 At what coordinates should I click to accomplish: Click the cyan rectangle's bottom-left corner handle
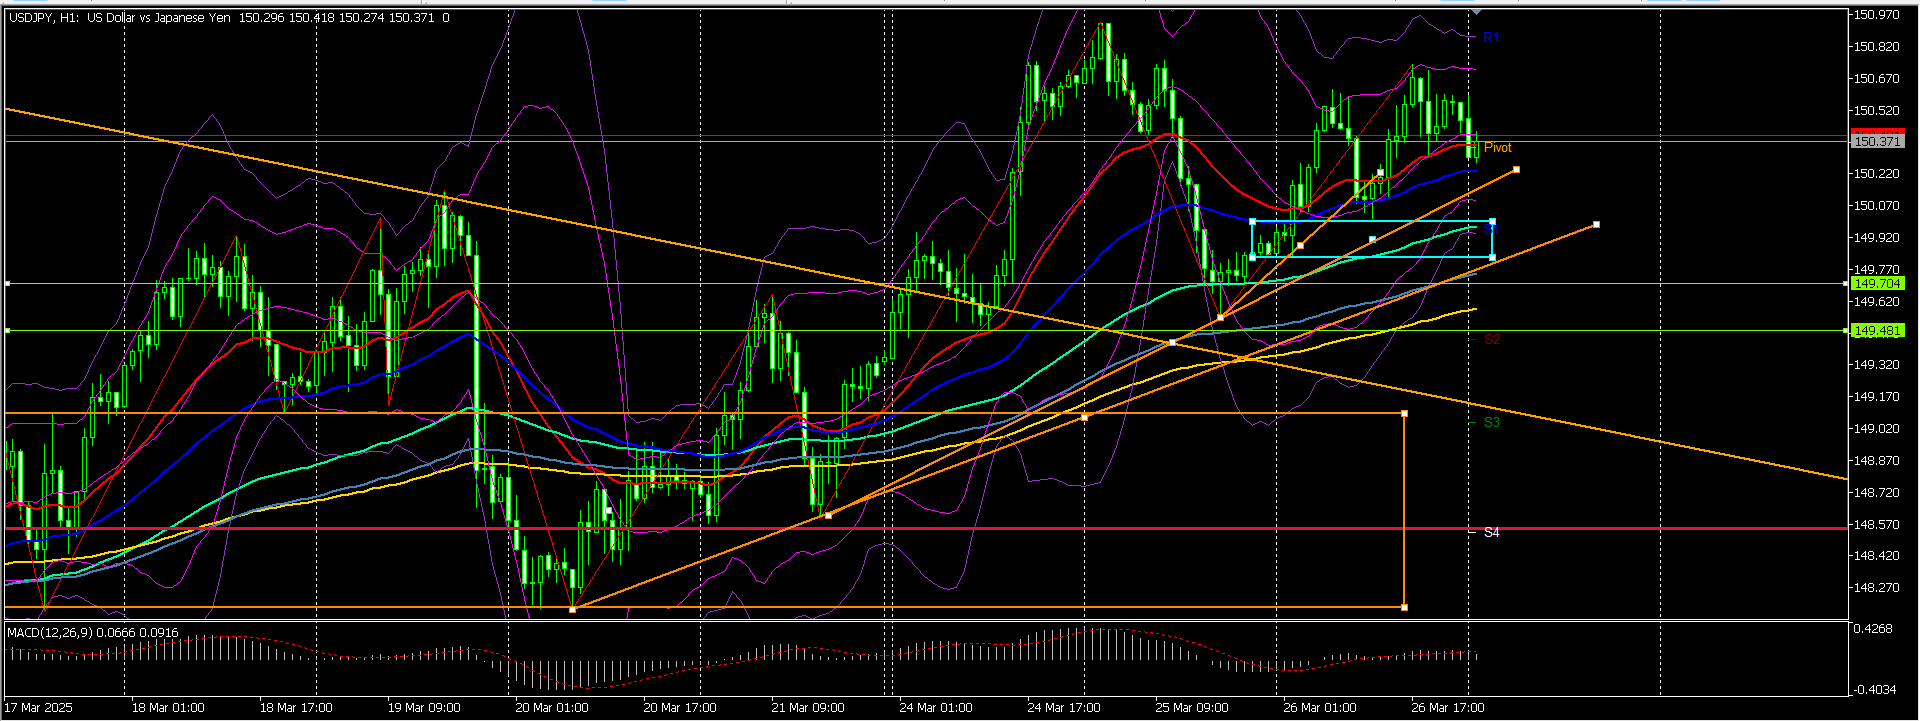(1253, 257)
